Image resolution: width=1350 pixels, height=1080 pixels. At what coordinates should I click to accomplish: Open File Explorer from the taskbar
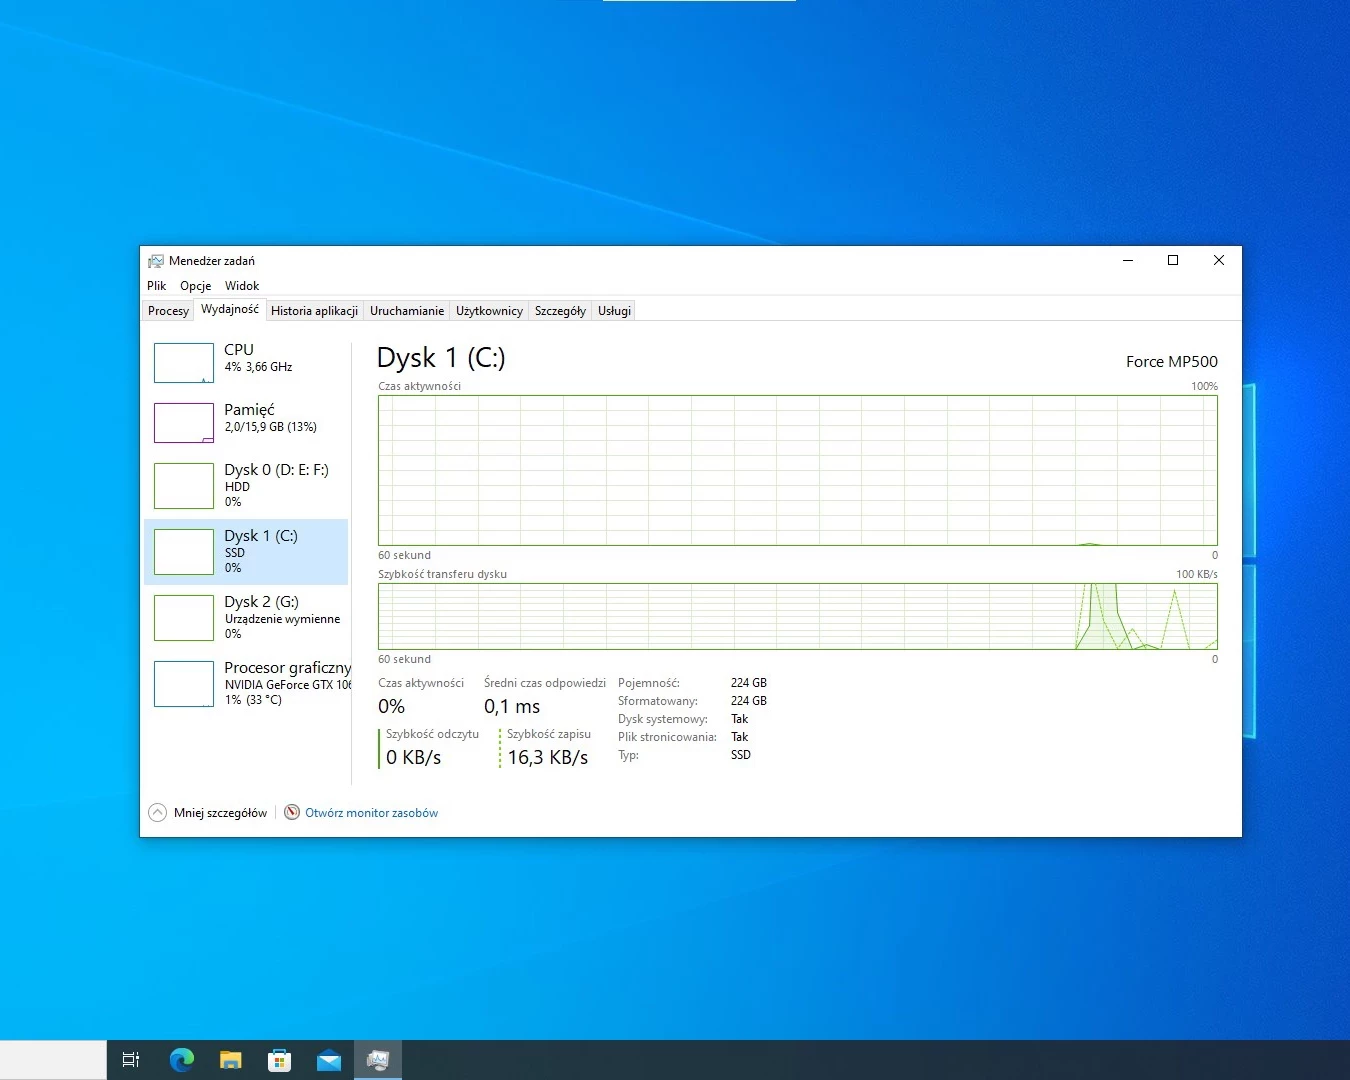point(231,1060)
